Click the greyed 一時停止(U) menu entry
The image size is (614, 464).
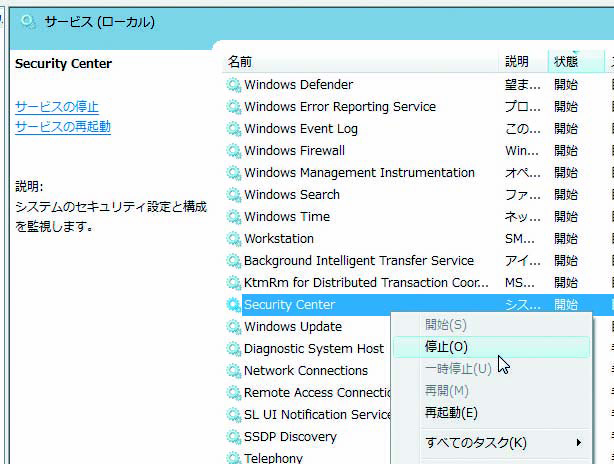(x=491, y=369)
